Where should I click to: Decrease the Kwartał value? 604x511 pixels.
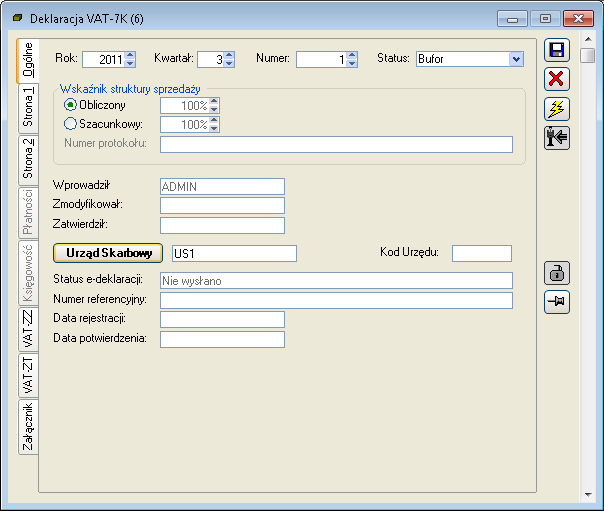coord(229,63)
